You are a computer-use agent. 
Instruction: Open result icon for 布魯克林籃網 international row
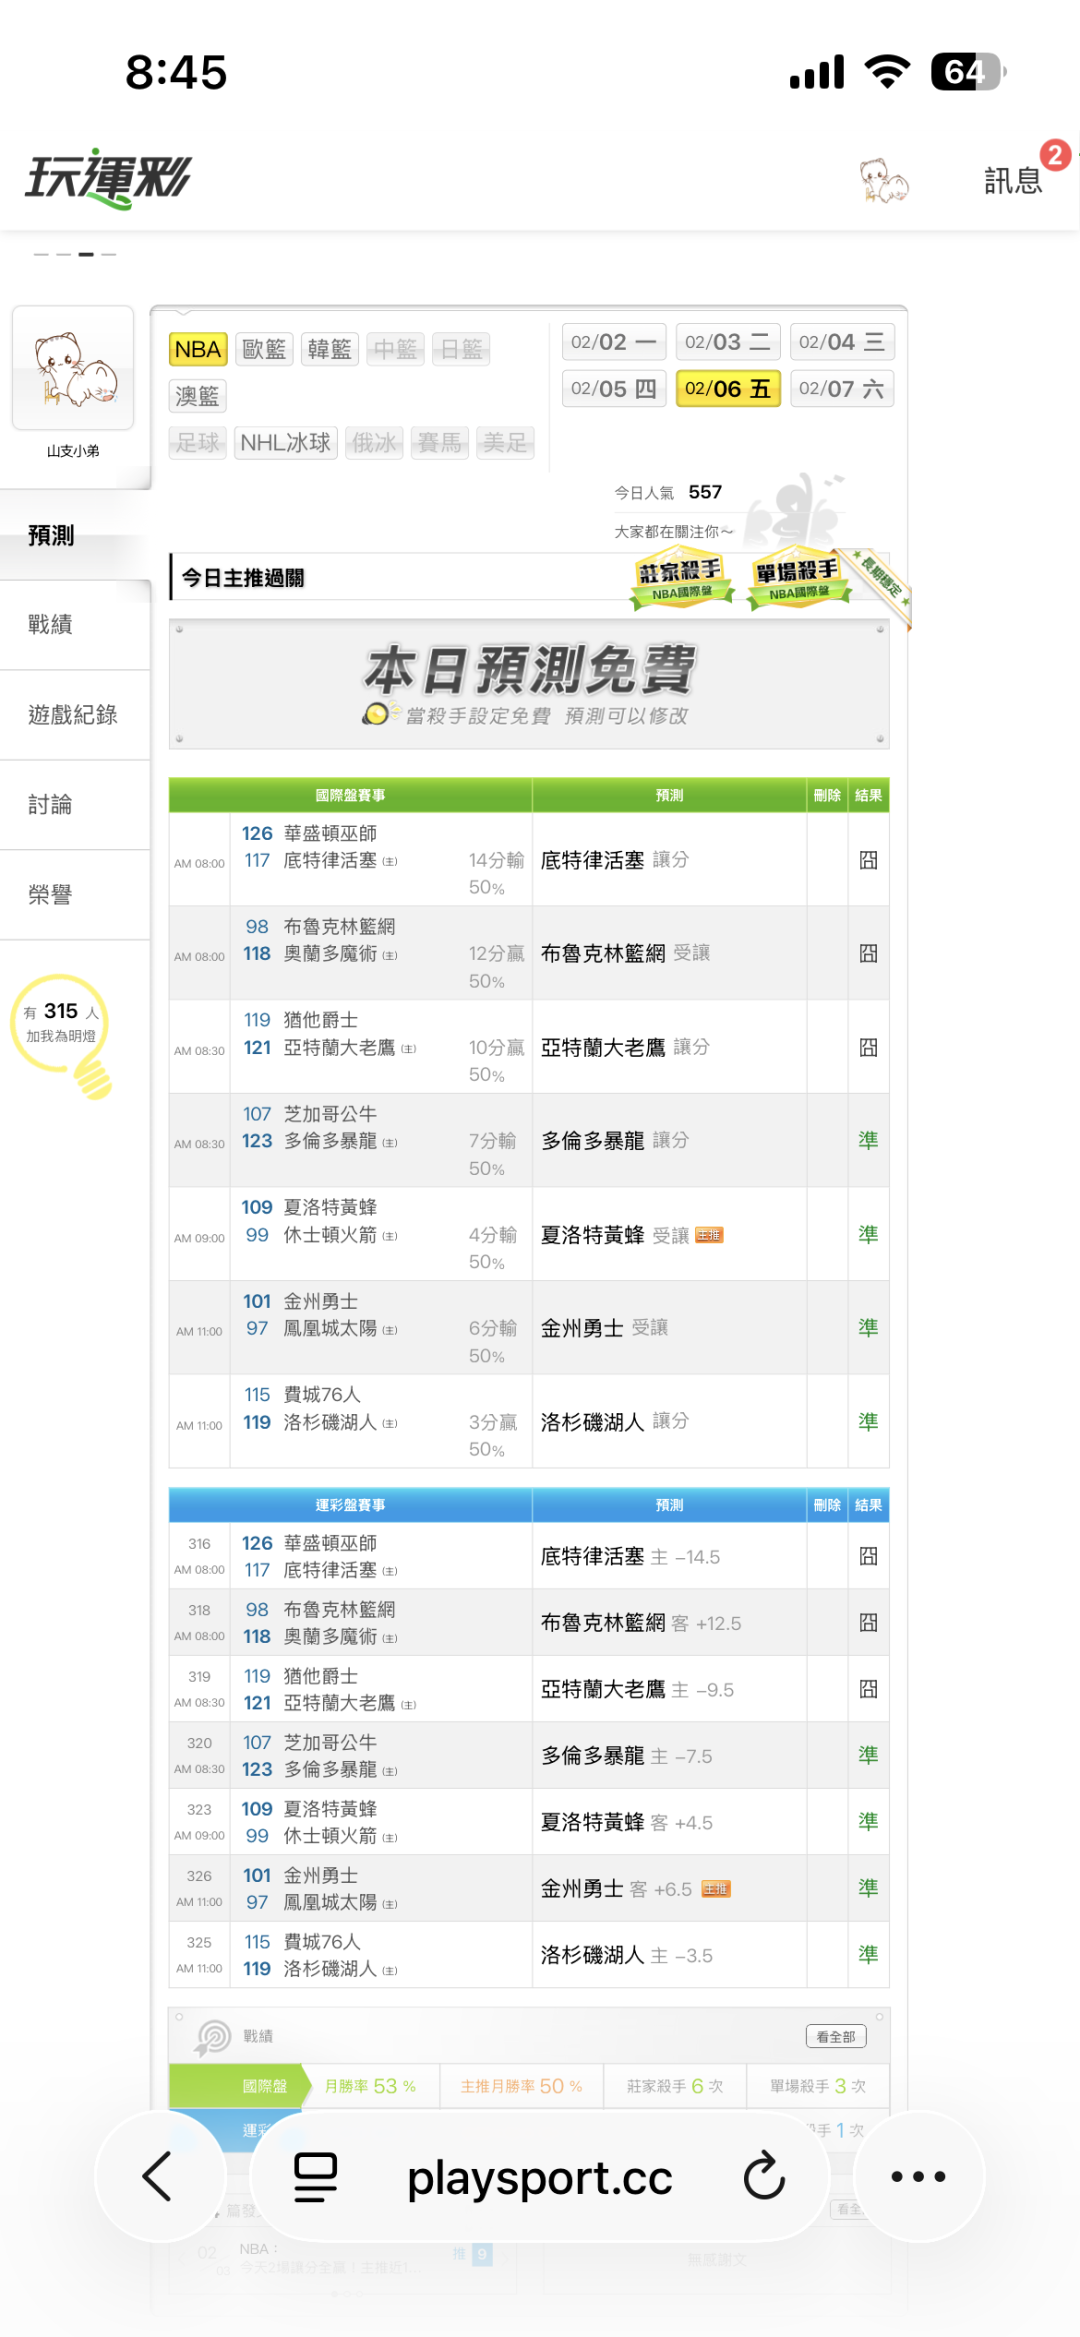click(868, 953)
